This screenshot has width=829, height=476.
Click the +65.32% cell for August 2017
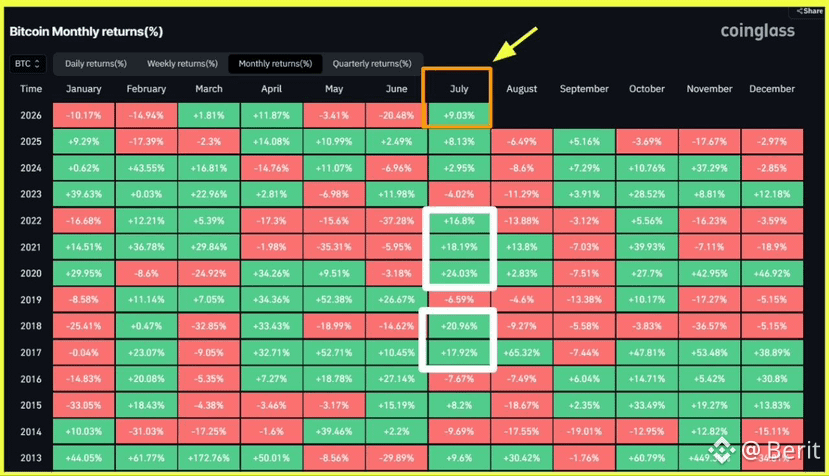(x=521, y=353)
